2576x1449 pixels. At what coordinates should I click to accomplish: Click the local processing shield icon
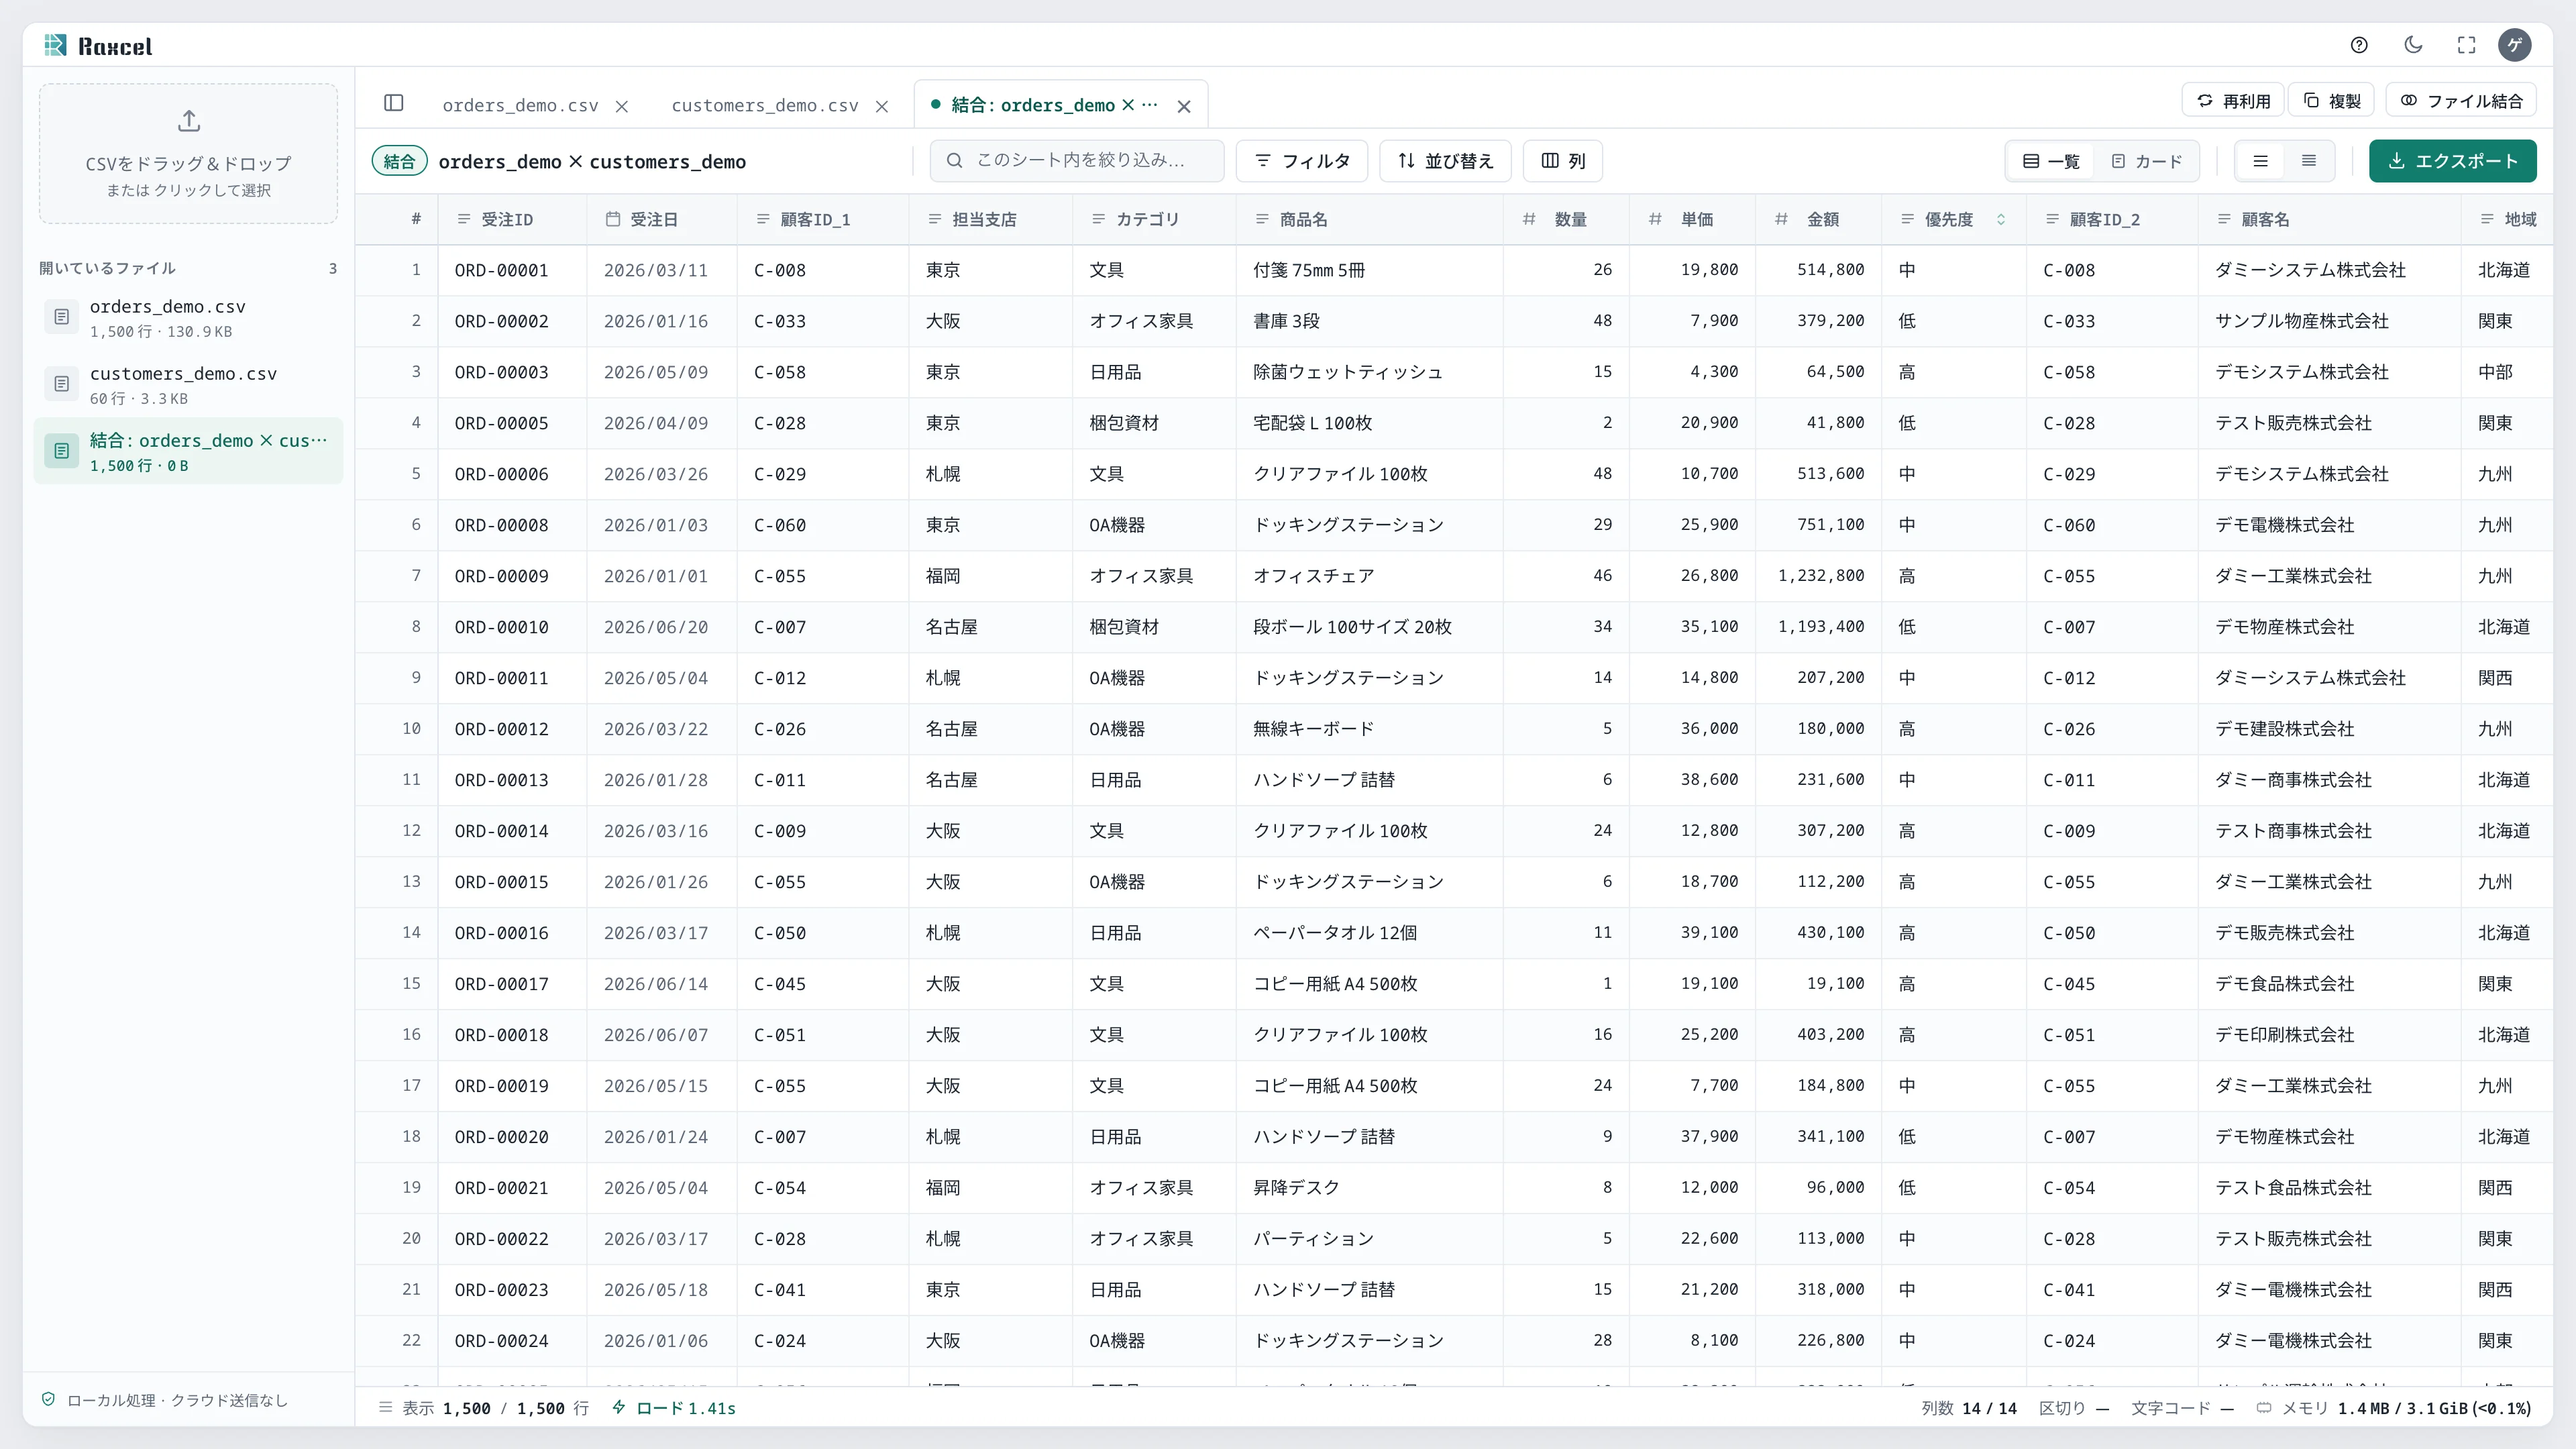coord(48,1399)
